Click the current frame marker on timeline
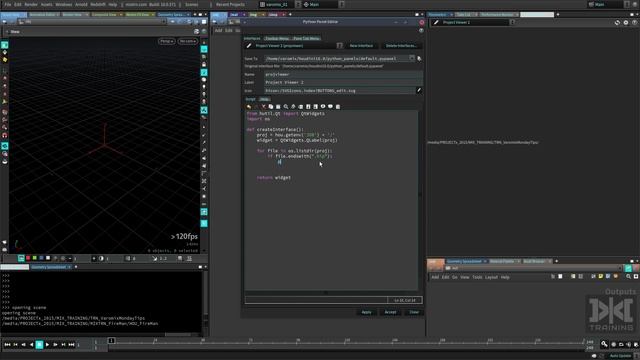Screen dimensions: 640x360 click(x=111, y=340)
